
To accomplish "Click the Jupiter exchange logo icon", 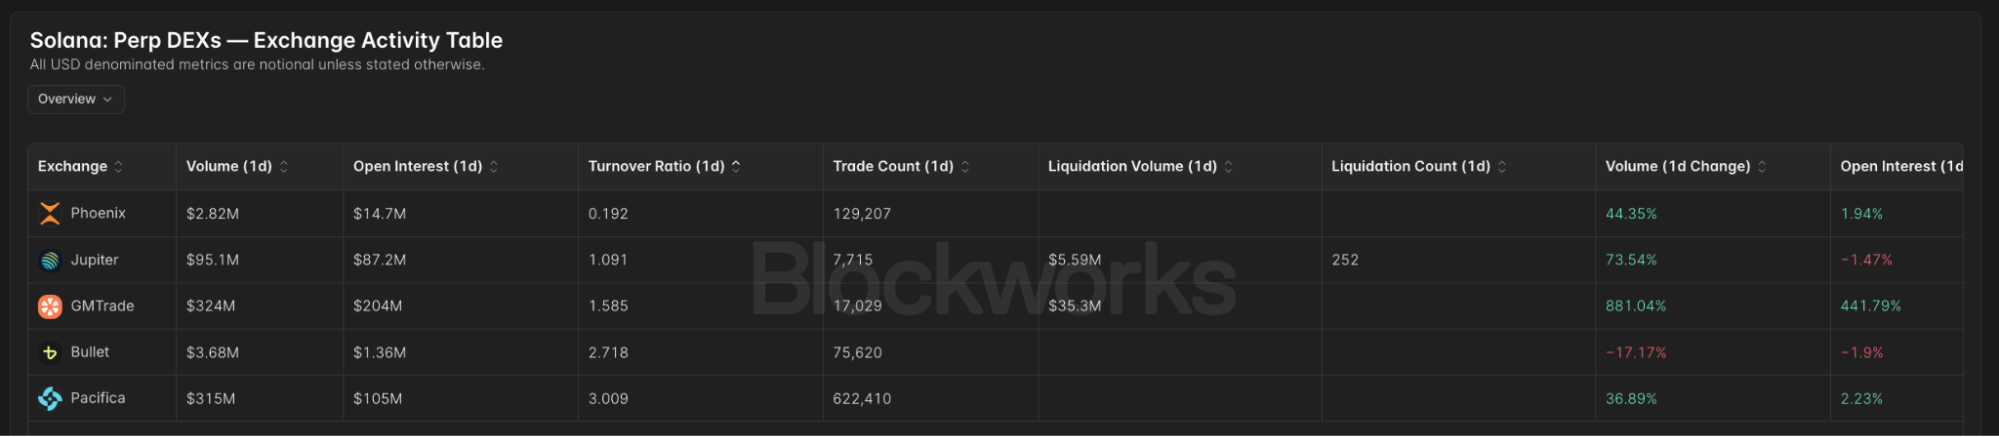I will 50,260.
